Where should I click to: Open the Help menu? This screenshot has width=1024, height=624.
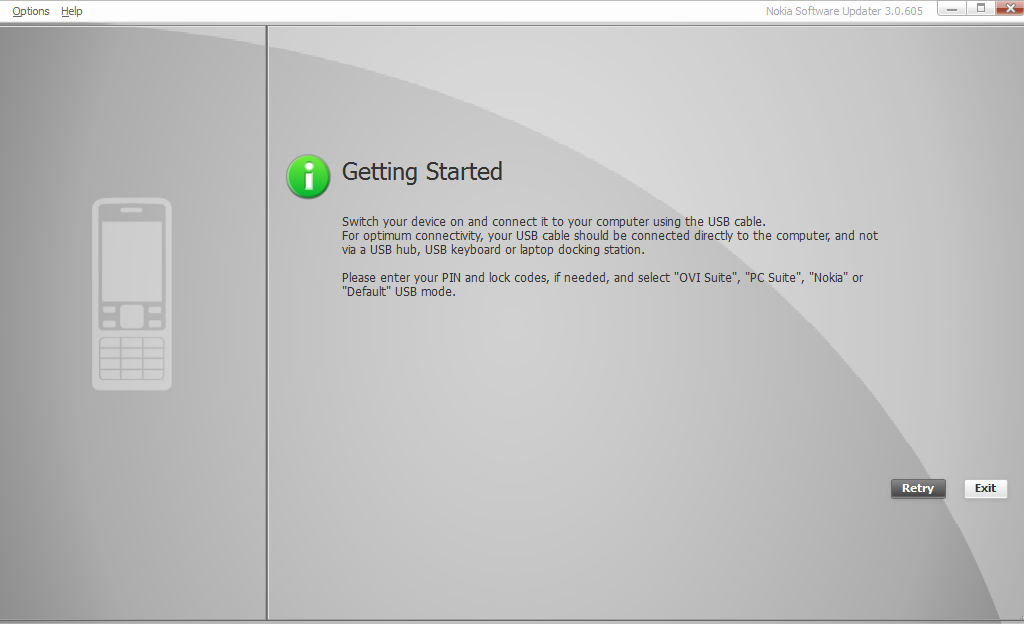click(x=72, y=11)
